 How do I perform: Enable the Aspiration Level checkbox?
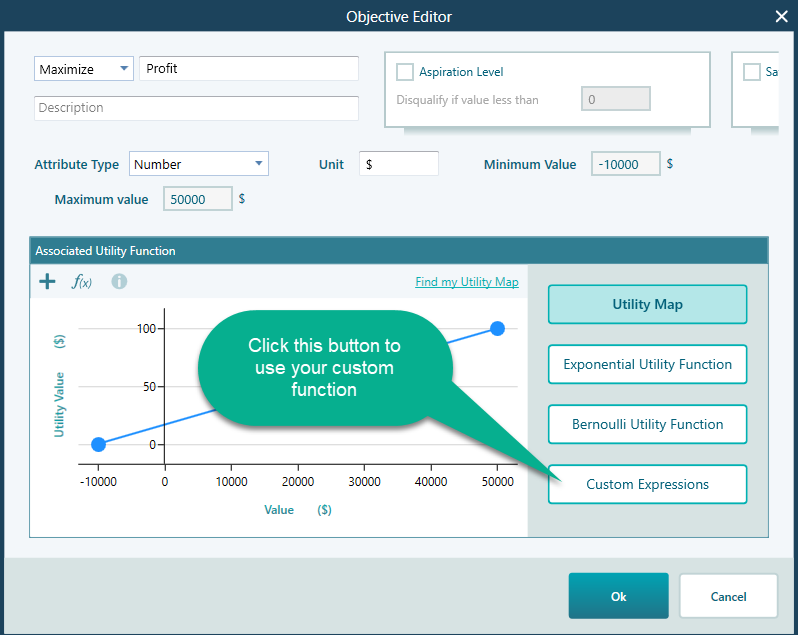[405, 72]
